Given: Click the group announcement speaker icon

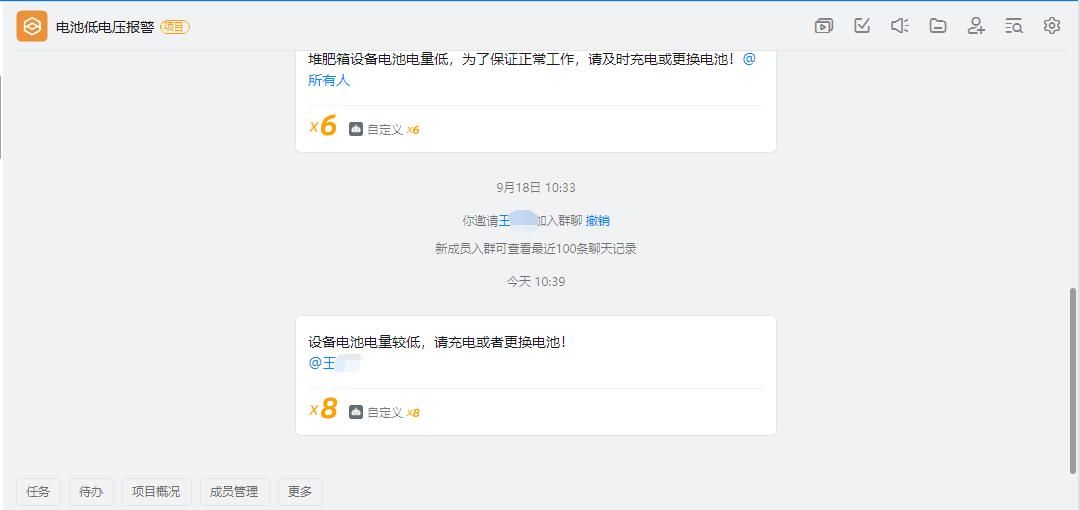Looking at the screenshot, I should tap(900, 26).
